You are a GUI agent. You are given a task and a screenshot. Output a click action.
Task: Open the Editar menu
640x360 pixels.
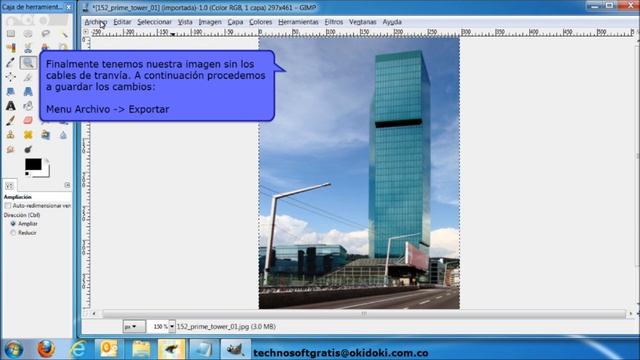pos(122,22)
